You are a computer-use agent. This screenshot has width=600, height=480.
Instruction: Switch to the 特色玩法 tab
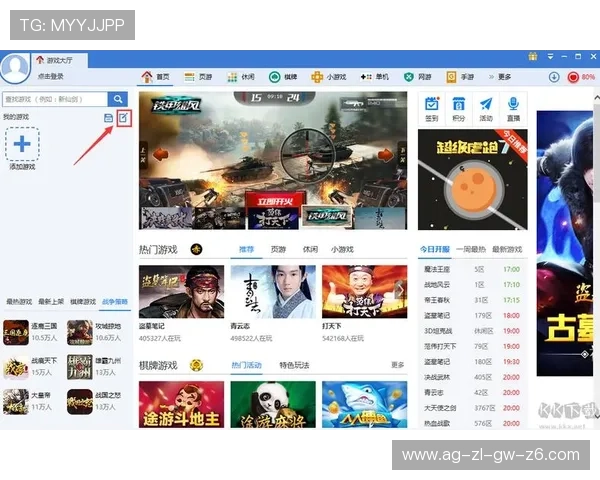point(294,365)
